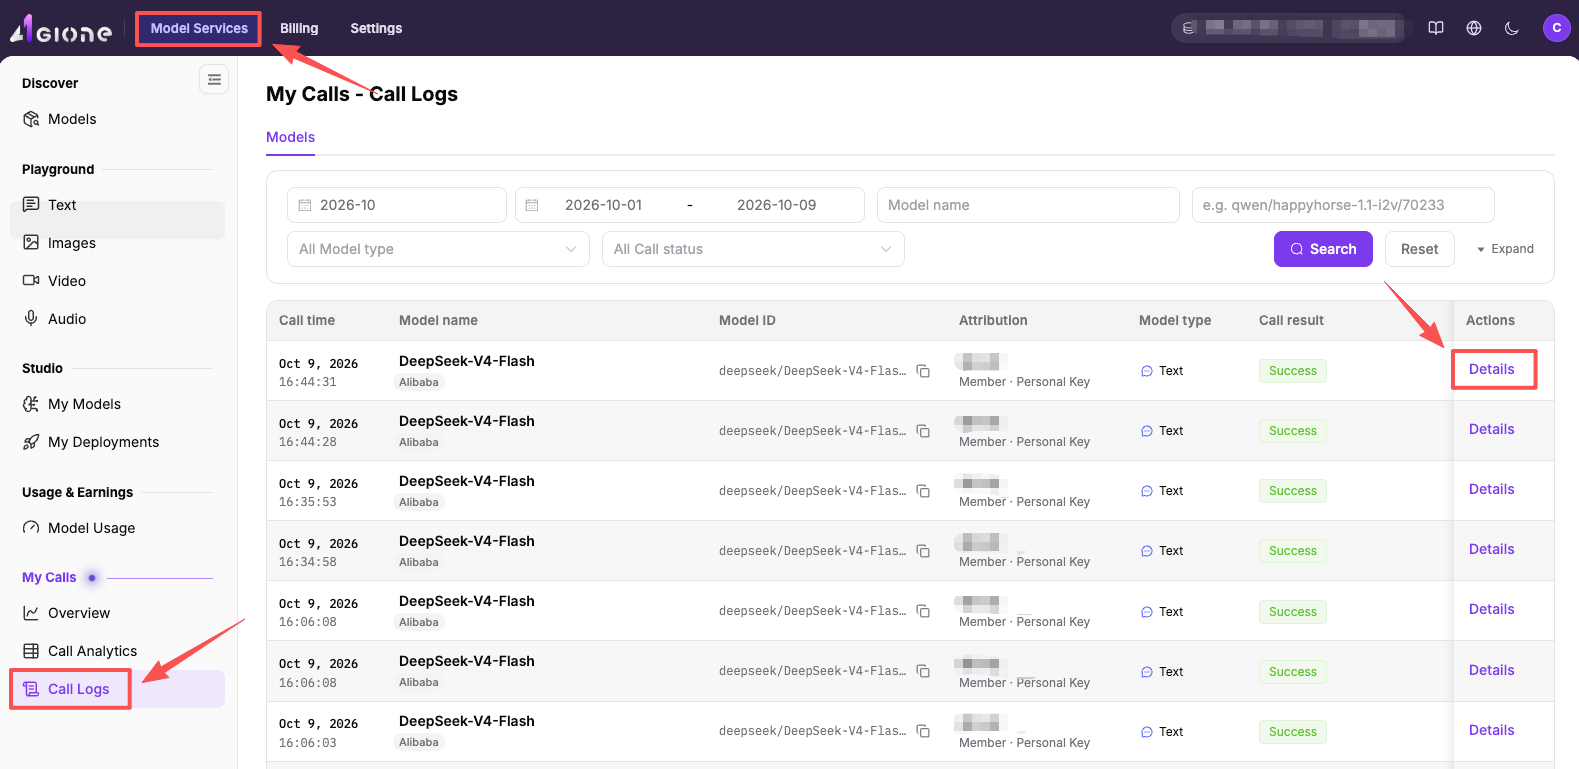The width and height of the screenshot is (1579, 769).
Task: Open month picker showing 2026-10
Action: (397, 205)
